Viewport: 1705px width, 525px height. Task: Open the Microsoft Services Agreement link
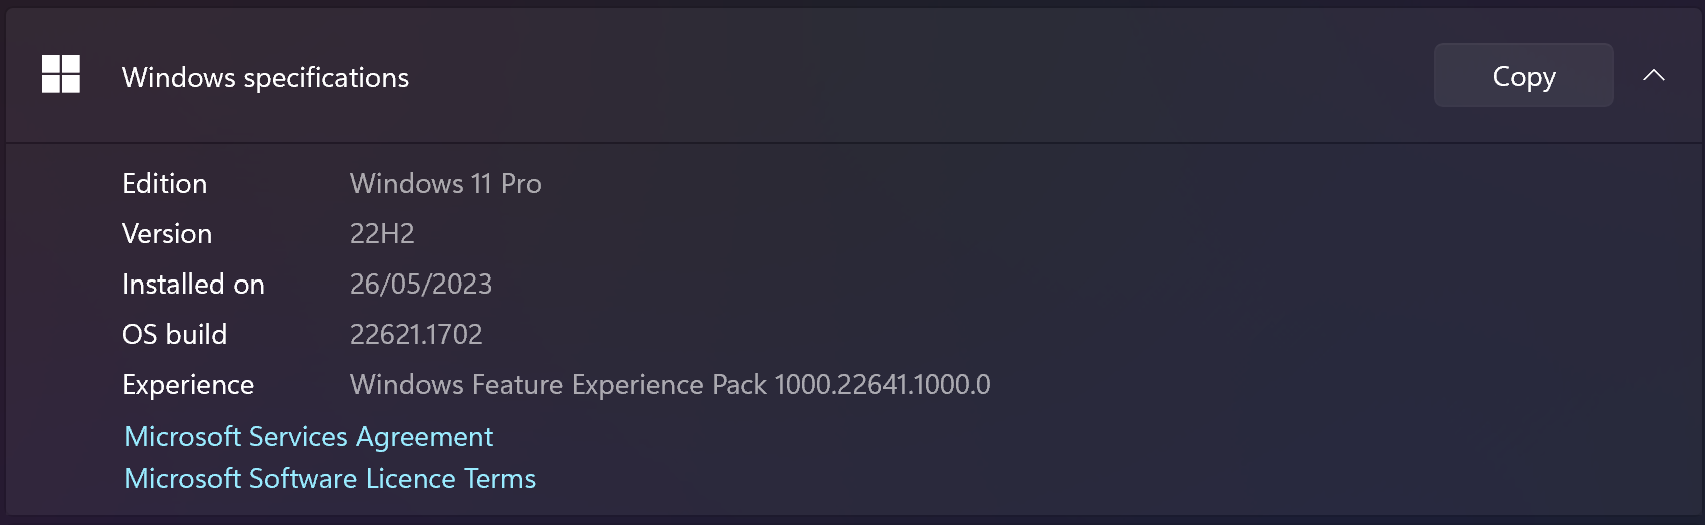[x=308, y=437]
